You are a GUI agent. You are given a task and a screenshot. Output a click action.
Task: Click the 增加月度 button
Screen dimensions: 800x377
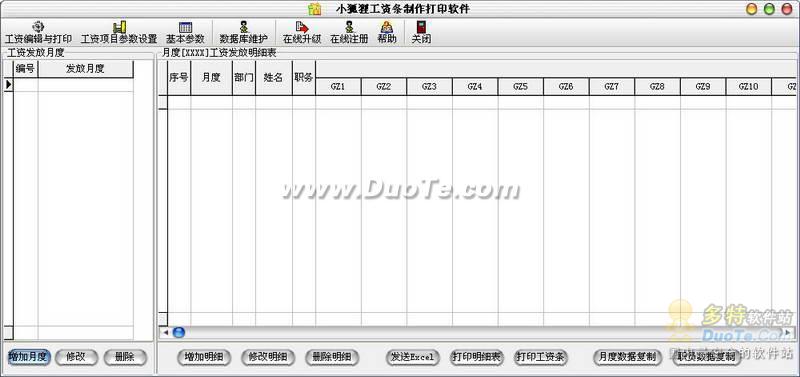(28, 357)
